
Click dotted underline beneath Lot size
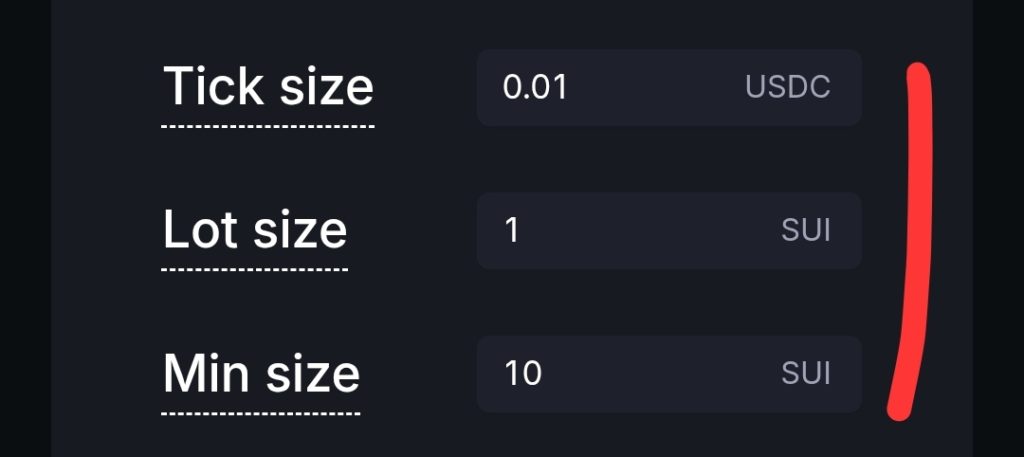(x=254, y=269)
